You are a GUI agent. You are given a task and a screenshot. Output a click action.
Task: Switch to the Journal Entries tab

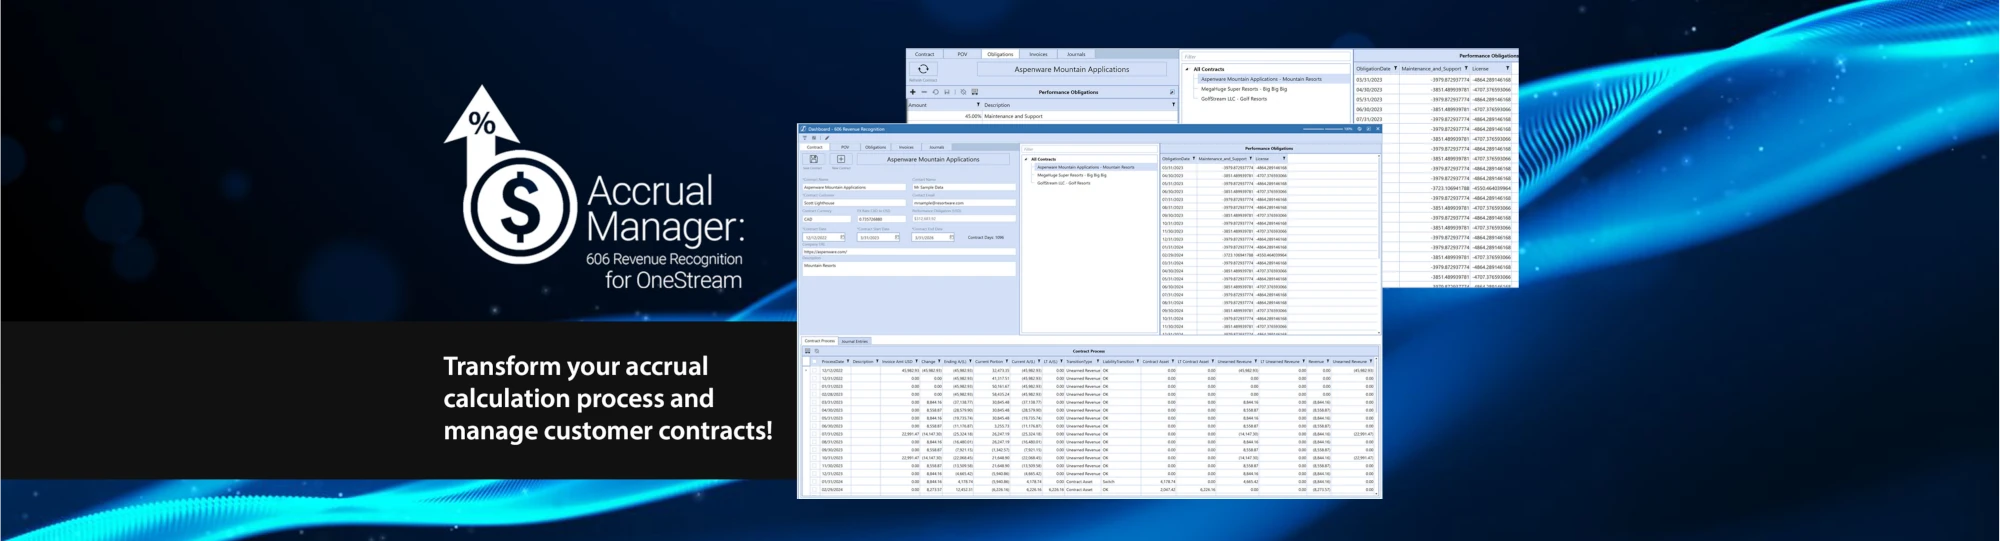pyautogui.click(x=854, y=341)
